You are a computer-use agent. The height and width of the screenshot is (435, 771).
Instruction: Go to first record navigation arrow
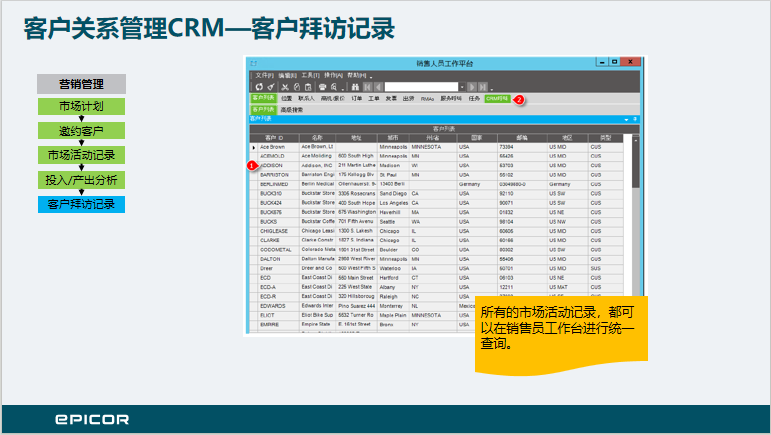[367, 87]
